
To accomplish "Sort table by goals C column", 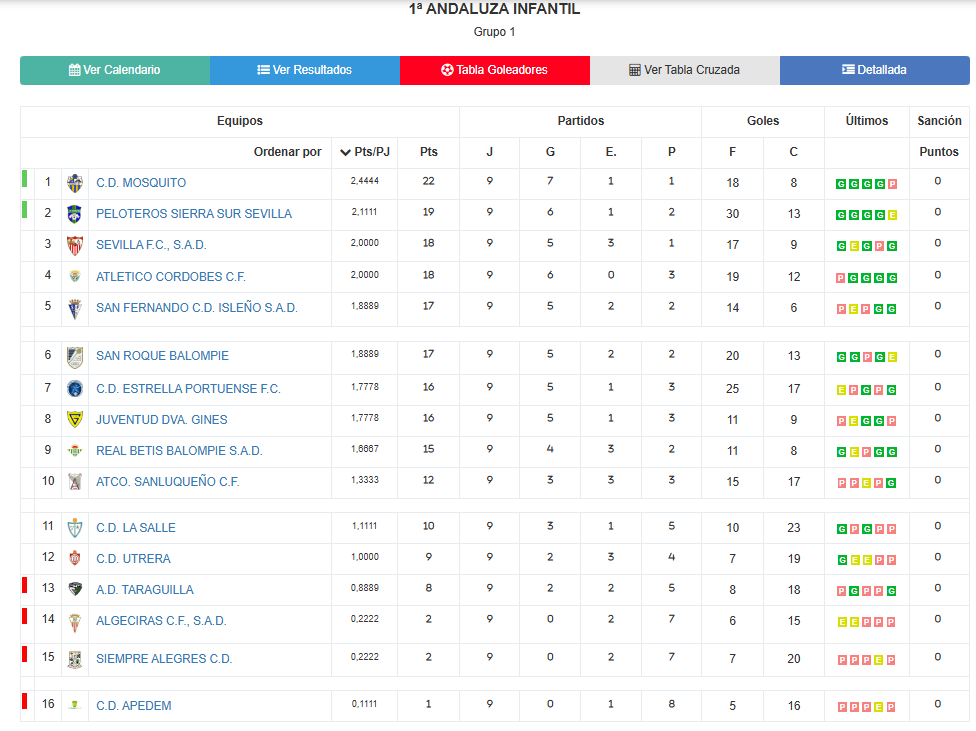I will pyautogui.click(x=793, y=153).
